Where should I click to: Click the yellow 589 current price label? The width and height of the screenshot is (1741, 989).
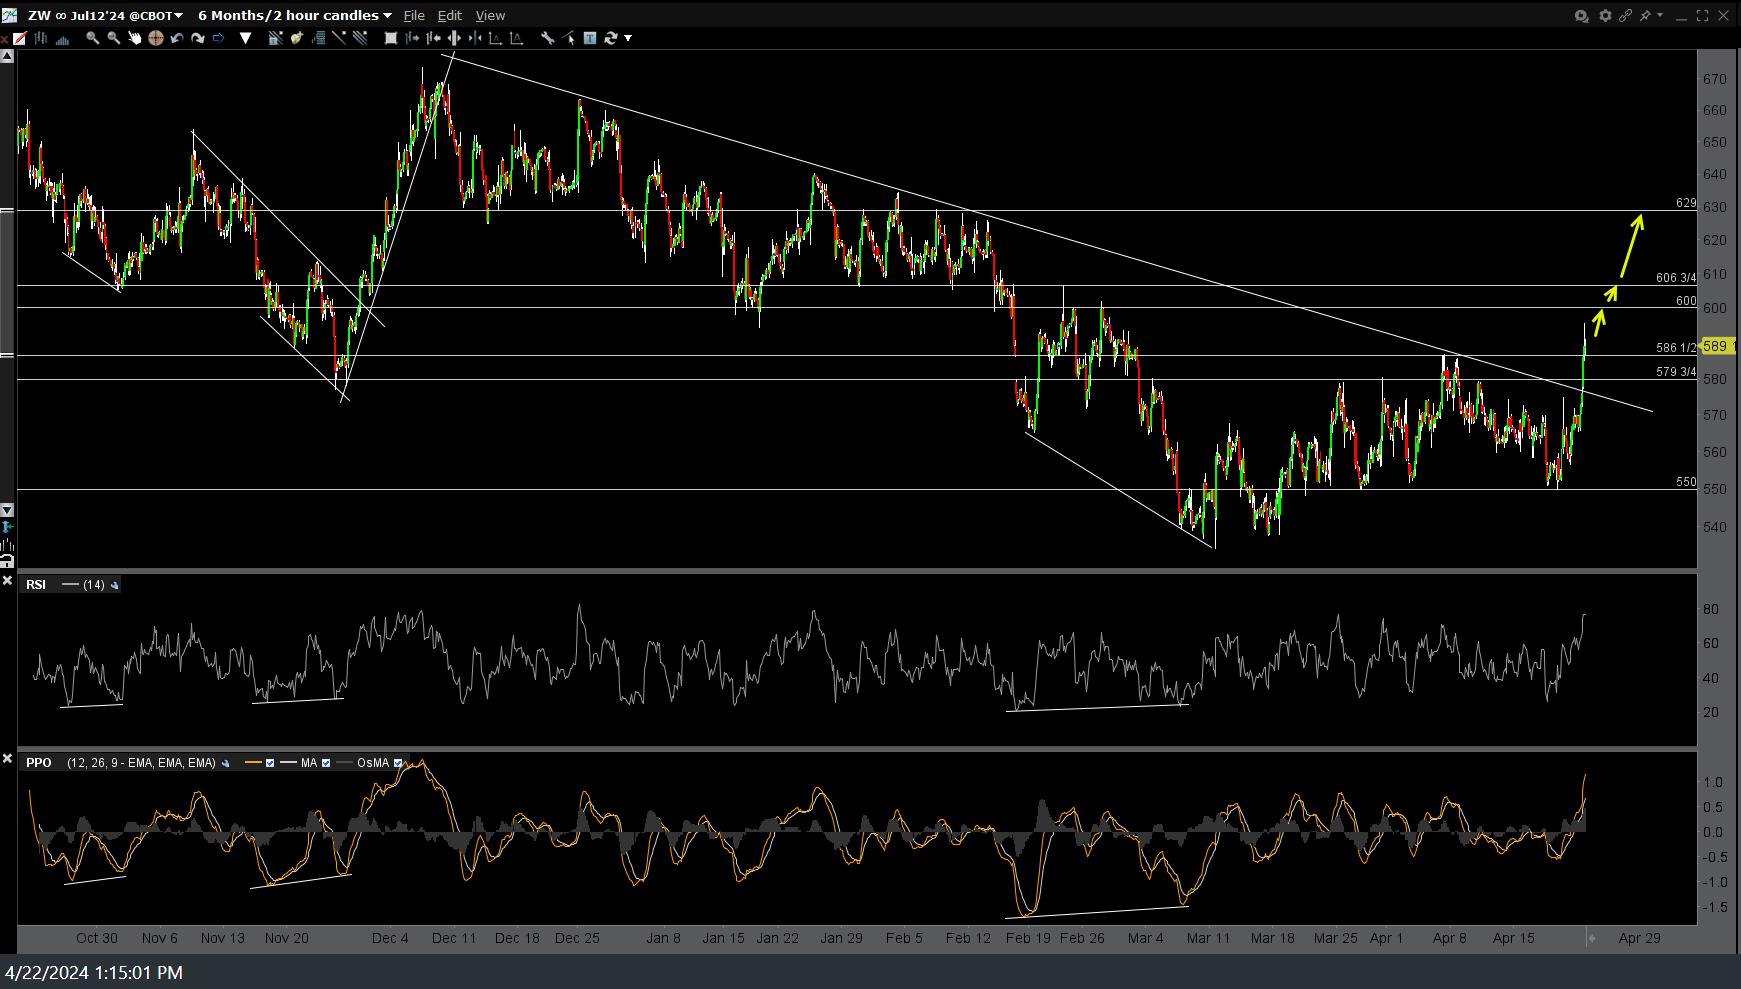tap(1715, 346)
